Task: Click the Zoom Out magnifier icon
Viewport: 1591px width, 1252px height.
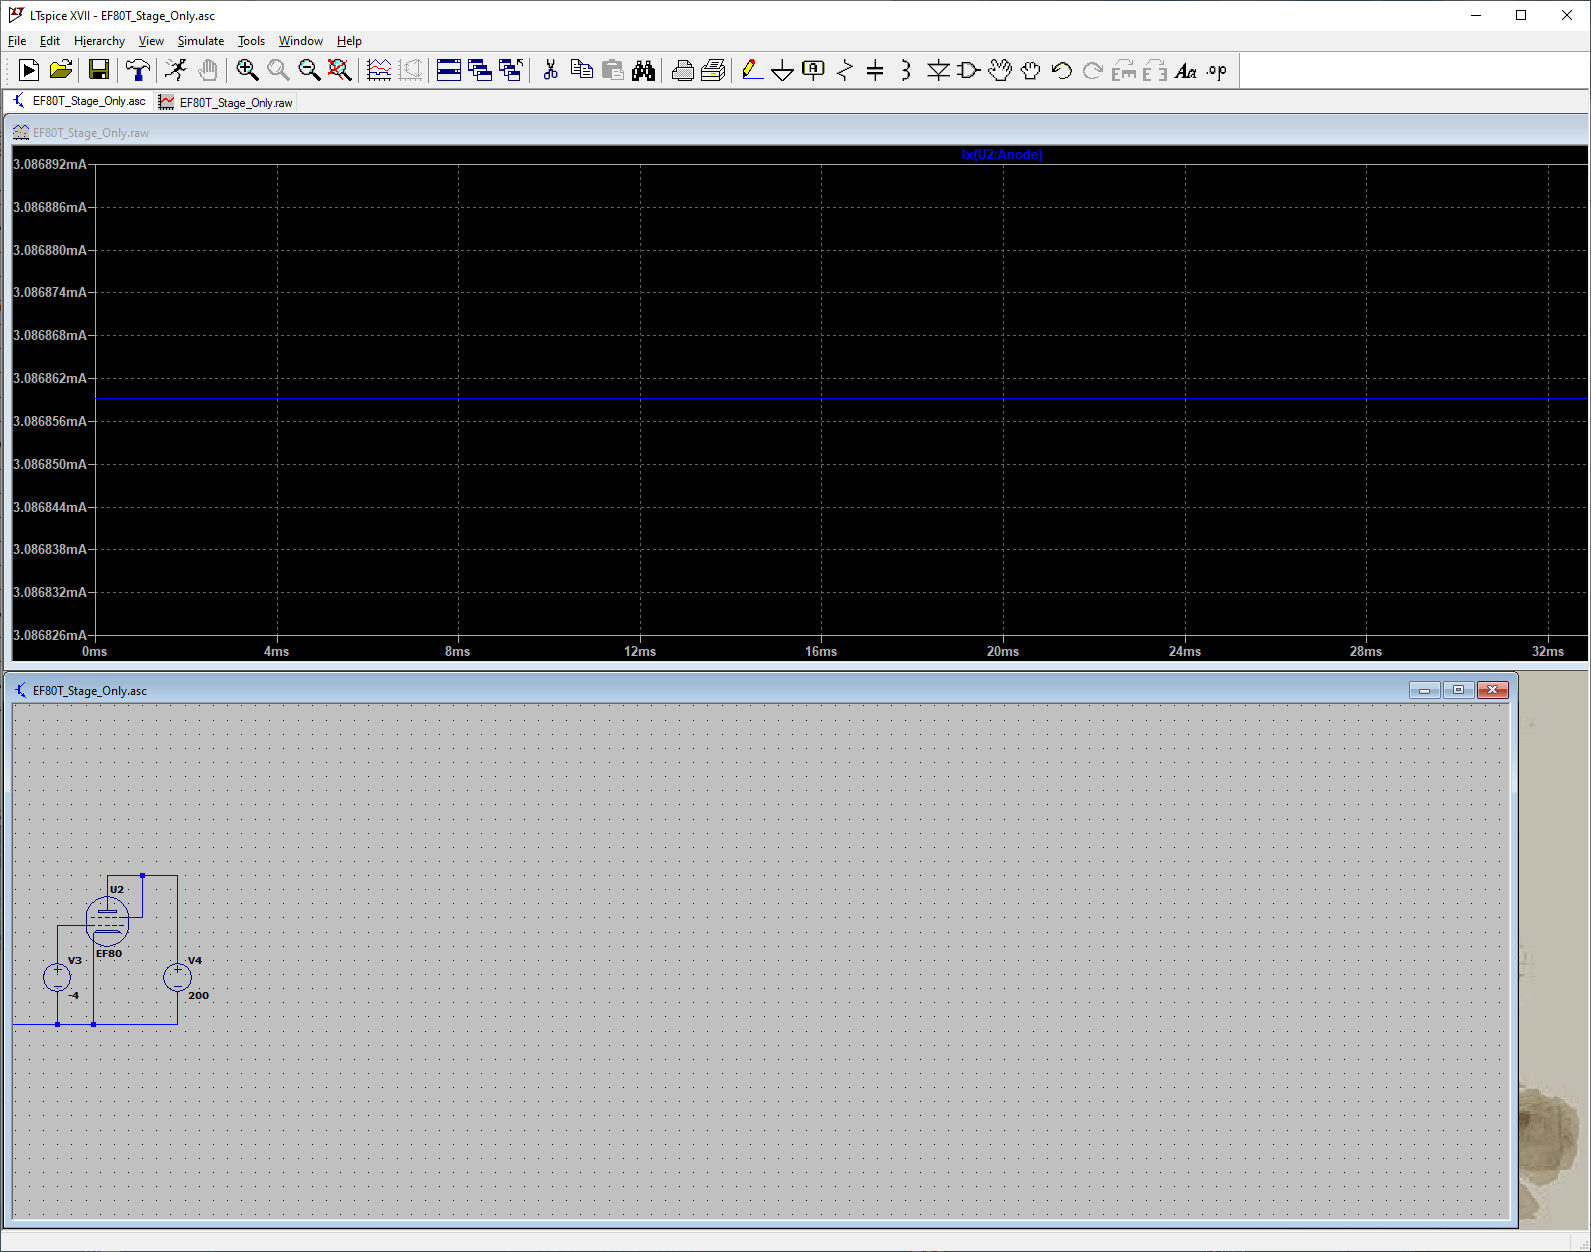Action: click(309, 70)
